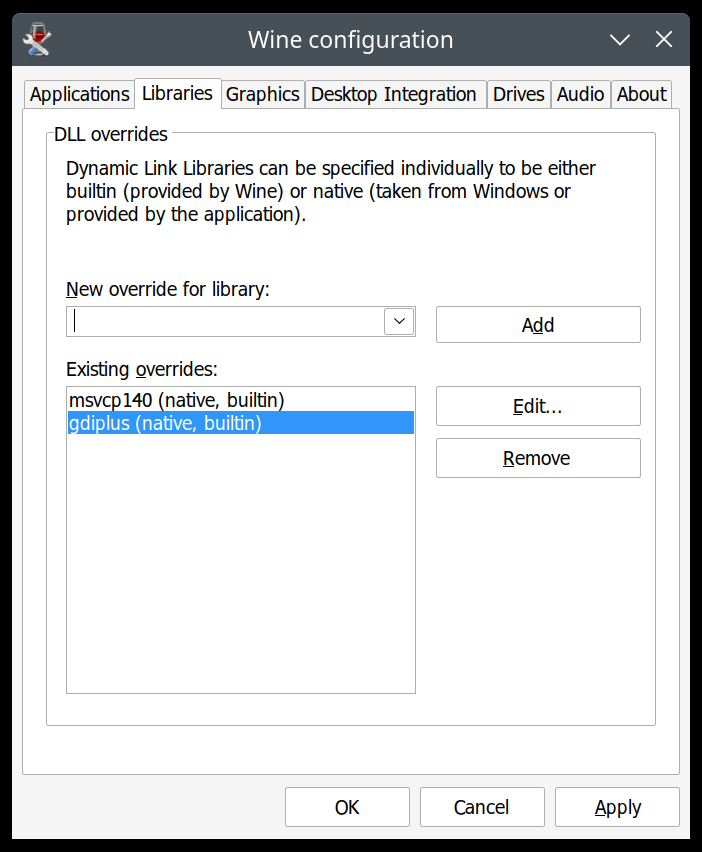Click the Add button to add an override
Screen dimensions: 702x852
click(x=537, y=324)
